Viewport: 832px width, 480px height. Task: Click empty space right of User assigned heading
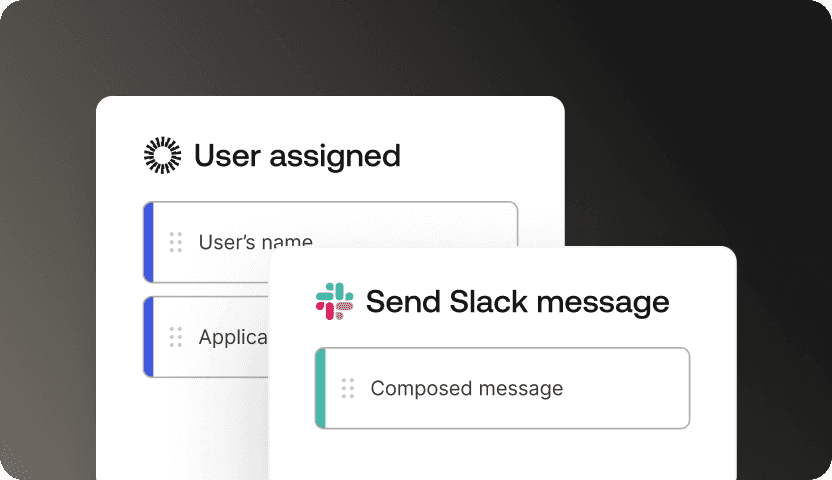coord(480,156)
